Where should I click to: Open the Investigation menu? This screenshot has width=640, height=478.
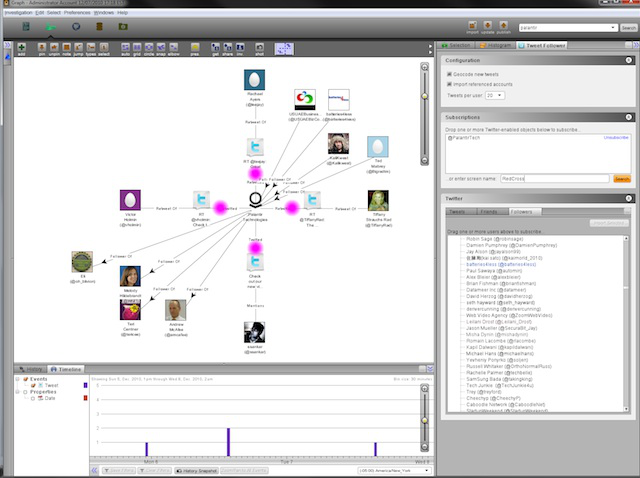click(x=18, y=13)
